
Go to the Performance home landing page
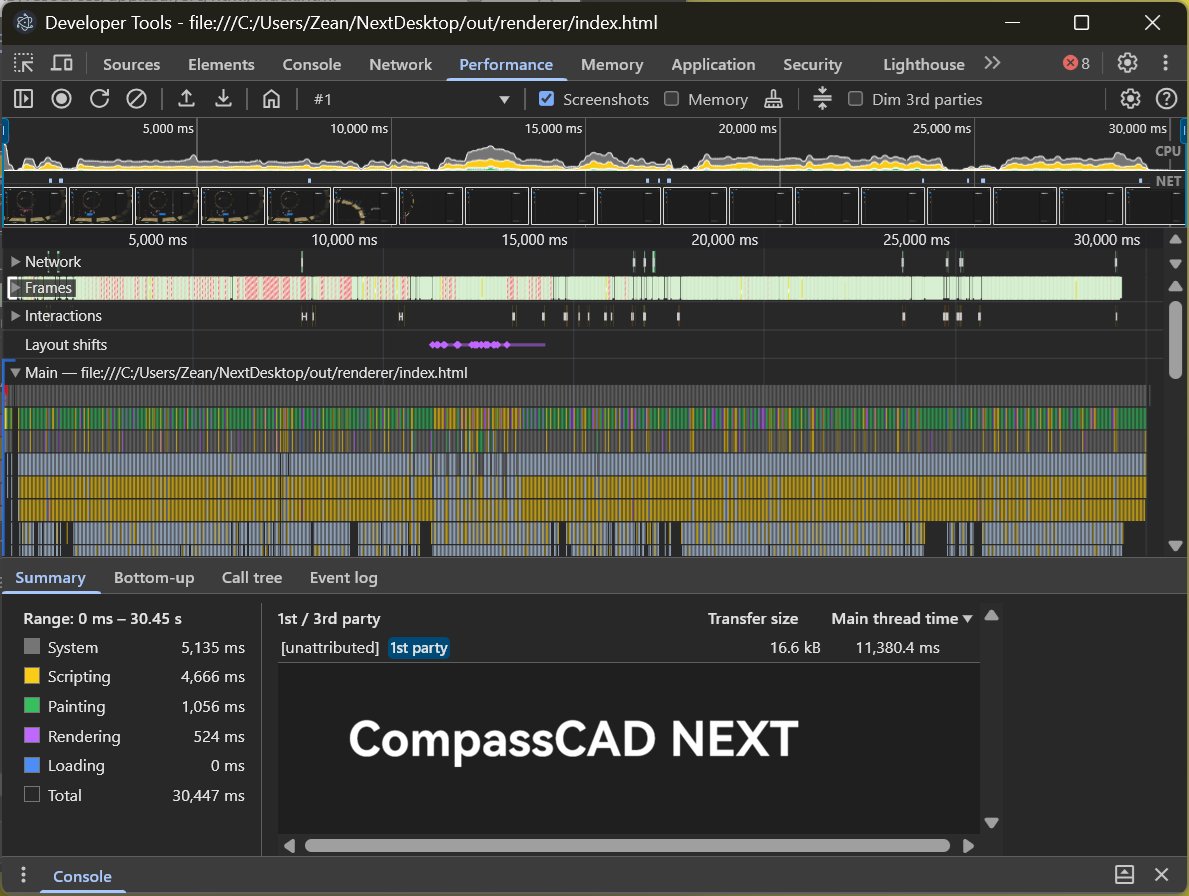tap(271, 99)
